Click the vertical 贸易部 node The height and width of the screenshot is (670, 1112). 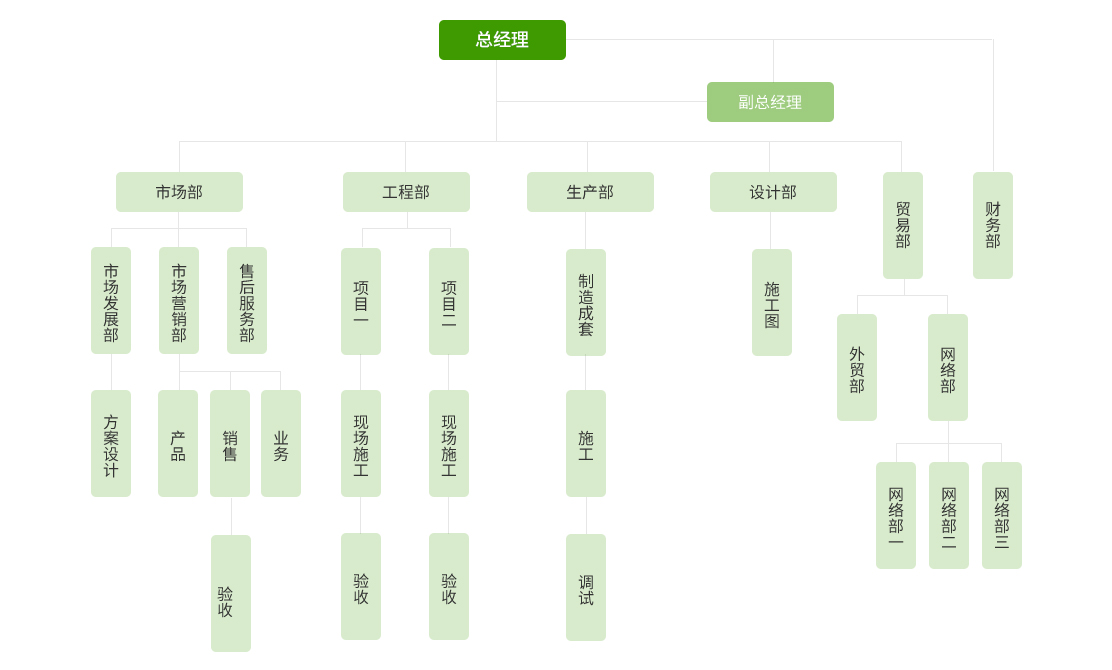[903, 225]
